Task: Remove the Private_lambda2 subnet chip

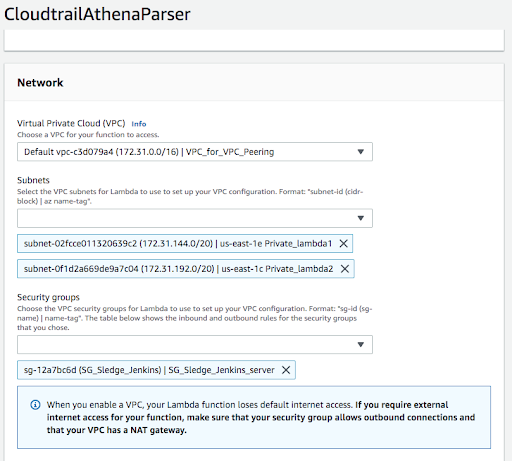Action: pyautogui.click(x=345, y=269)
